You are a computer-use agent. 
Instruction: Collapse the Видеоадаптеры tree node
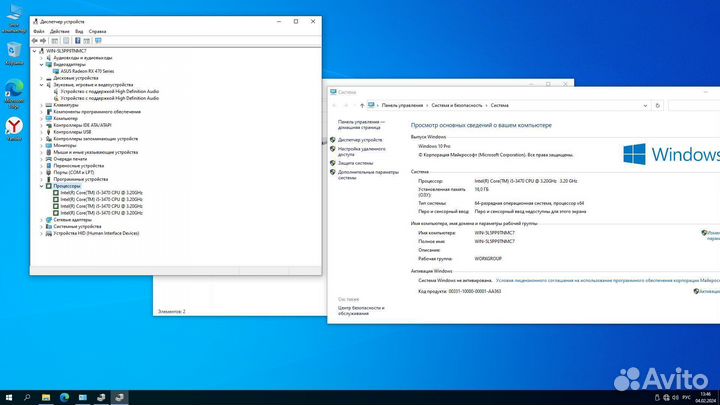pos(42,65)
